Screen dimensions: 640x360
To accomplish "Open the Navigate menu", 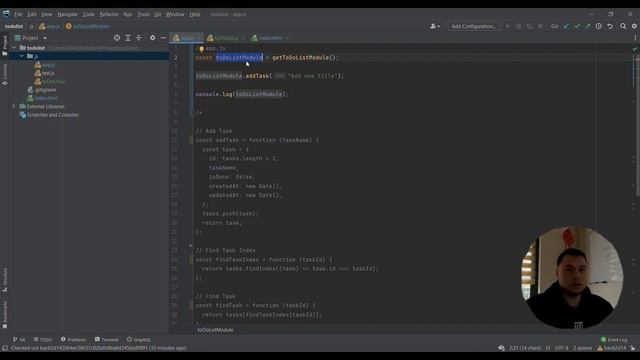I will 67,14.
